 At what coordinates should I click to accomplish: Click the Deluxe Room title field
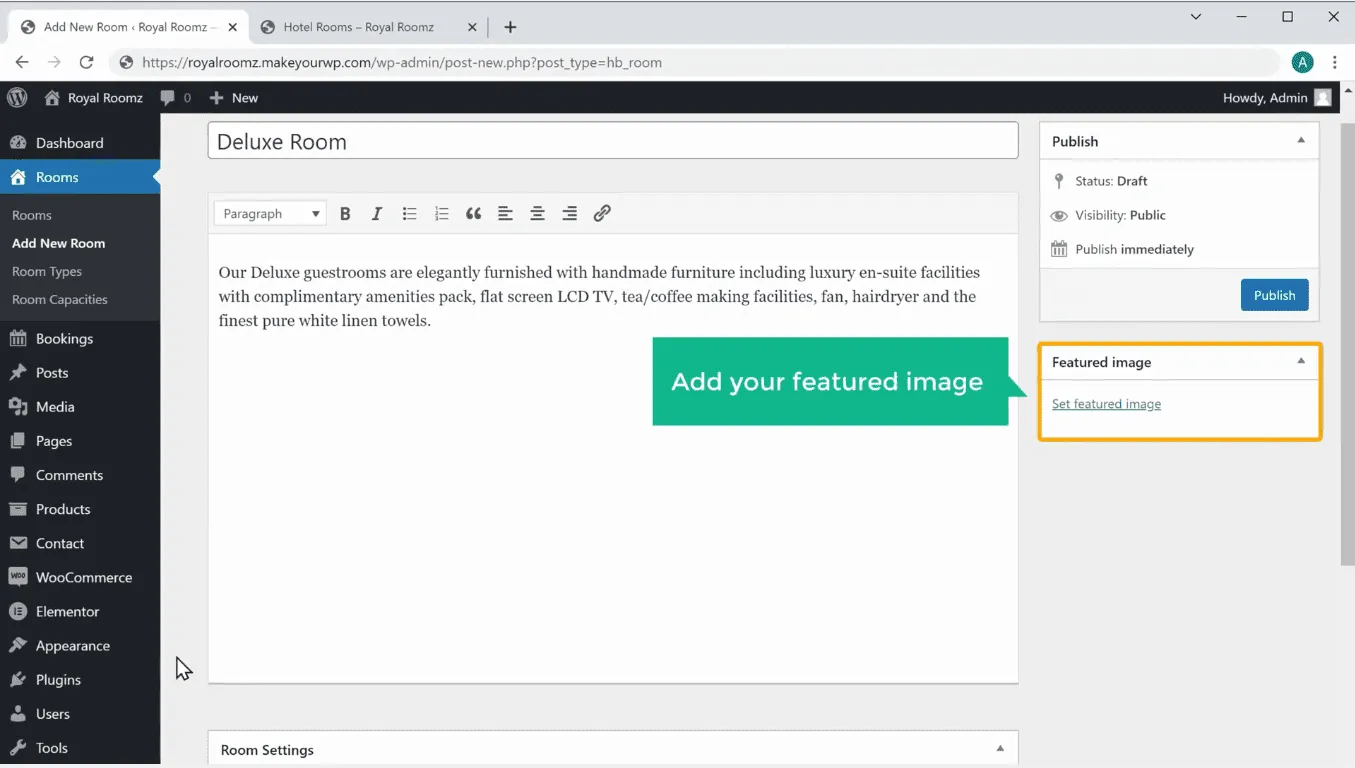pyautogui.click(x=612, y=141)
